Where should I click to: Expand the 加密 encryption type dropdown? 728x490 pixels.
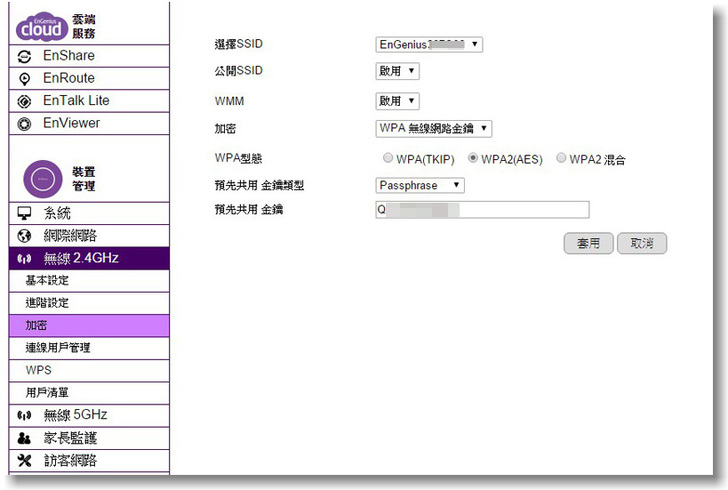click(x=434, y=128)
